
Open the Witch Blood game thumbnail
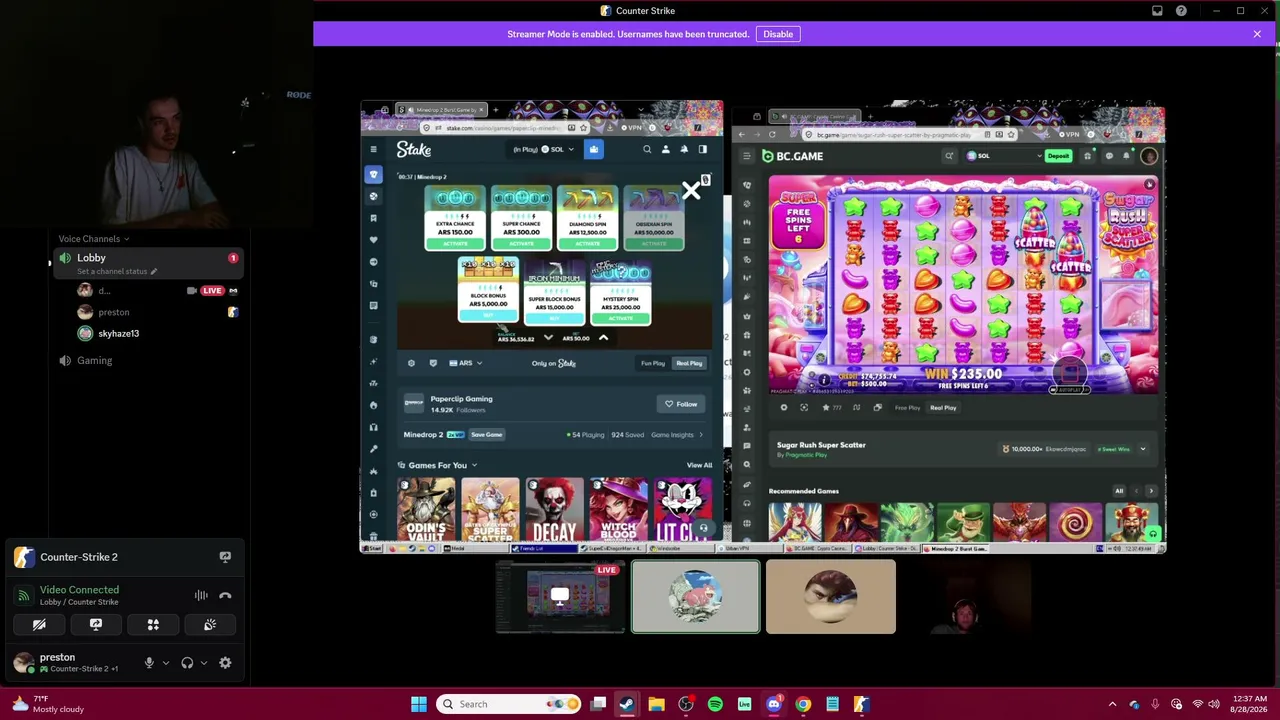point(619,510)
